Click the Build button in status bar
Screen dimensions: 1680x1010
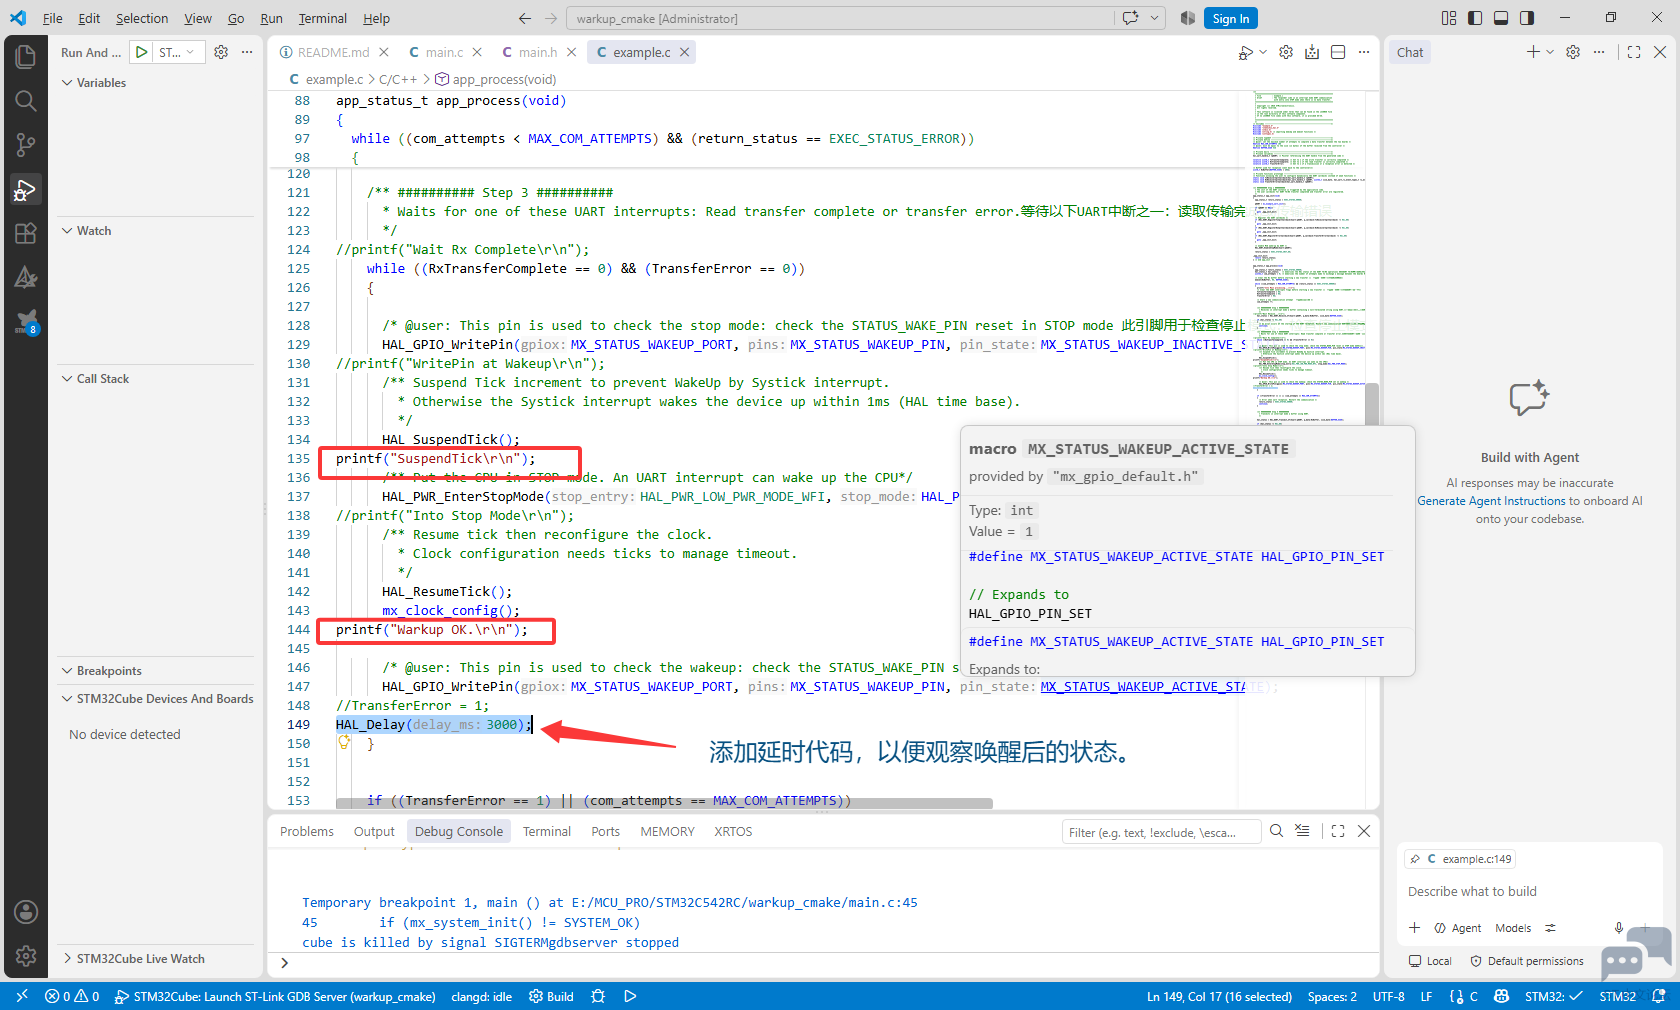552,996
